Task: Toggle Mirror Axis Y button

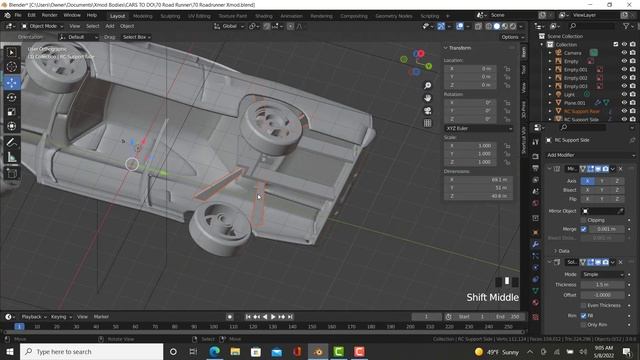Action: 602,180
